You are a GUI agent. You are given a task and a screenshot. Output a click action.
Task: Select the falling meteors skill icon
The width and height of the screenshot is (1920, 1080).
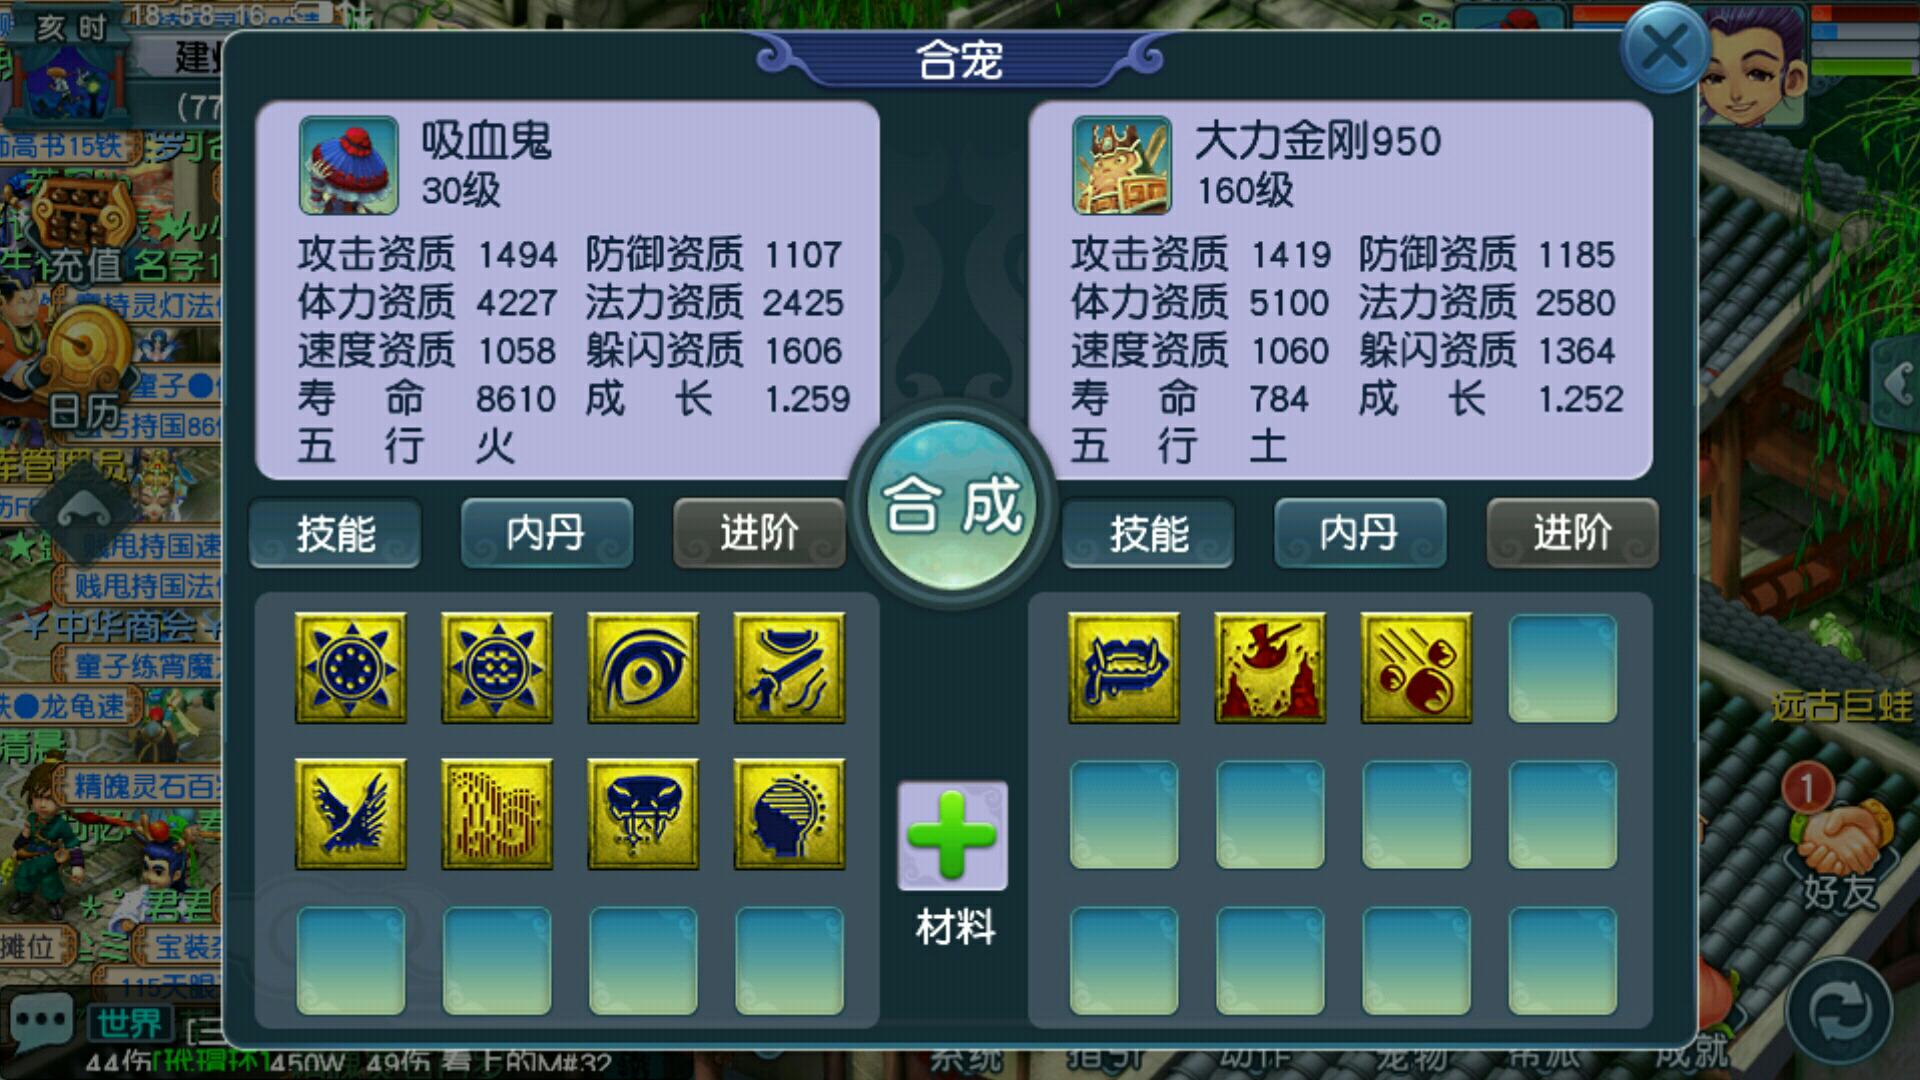click(1416, 668)
